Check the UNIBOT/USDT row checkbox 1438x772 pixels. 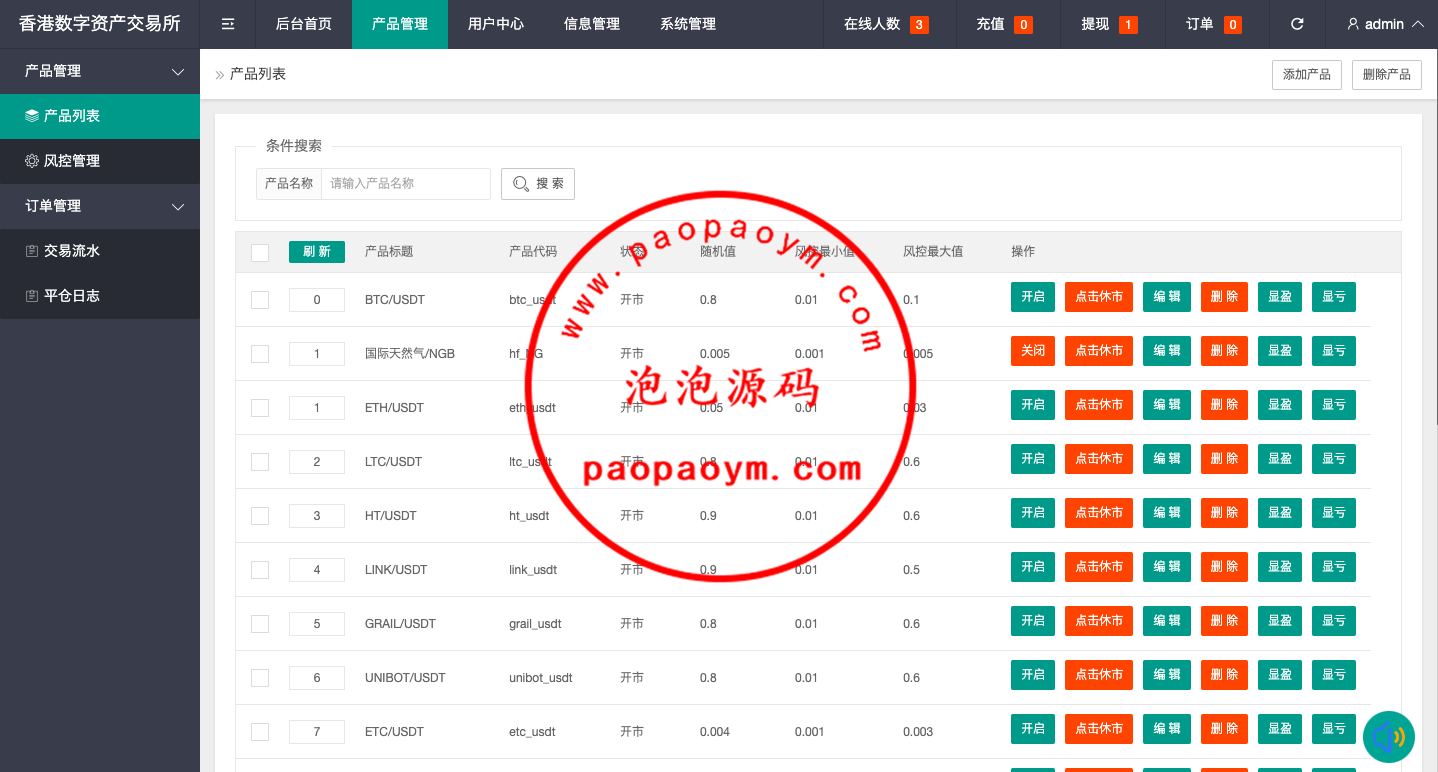[260, 678]
